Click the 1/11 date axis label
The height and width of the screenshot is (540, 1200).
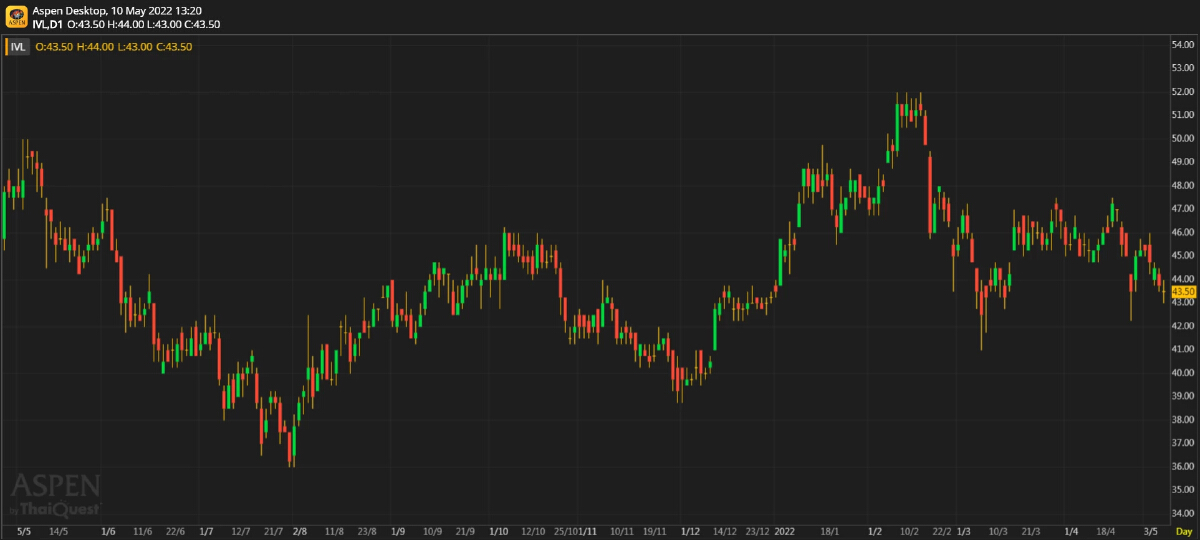point(589,531)
